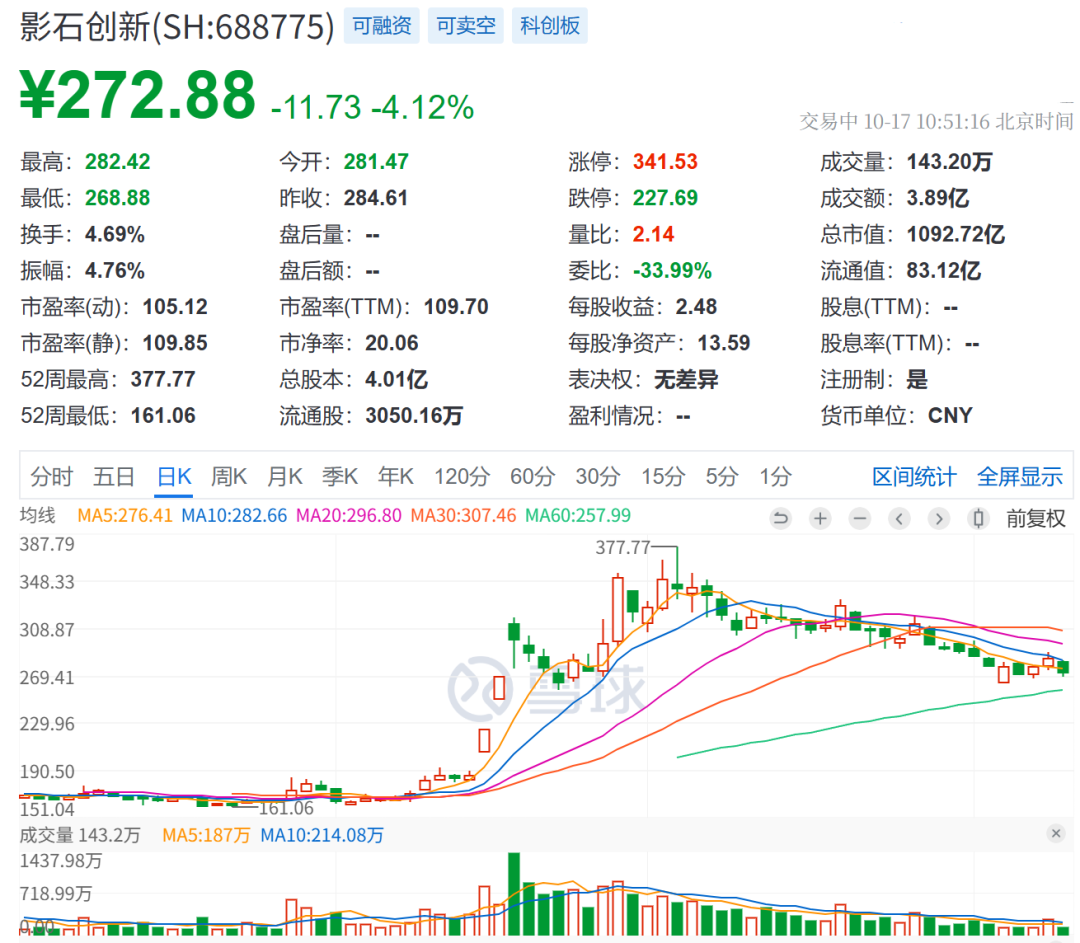Toggle the MA60 moving average legend
This screenshot has height=943, width=1080.
(578, 516)
